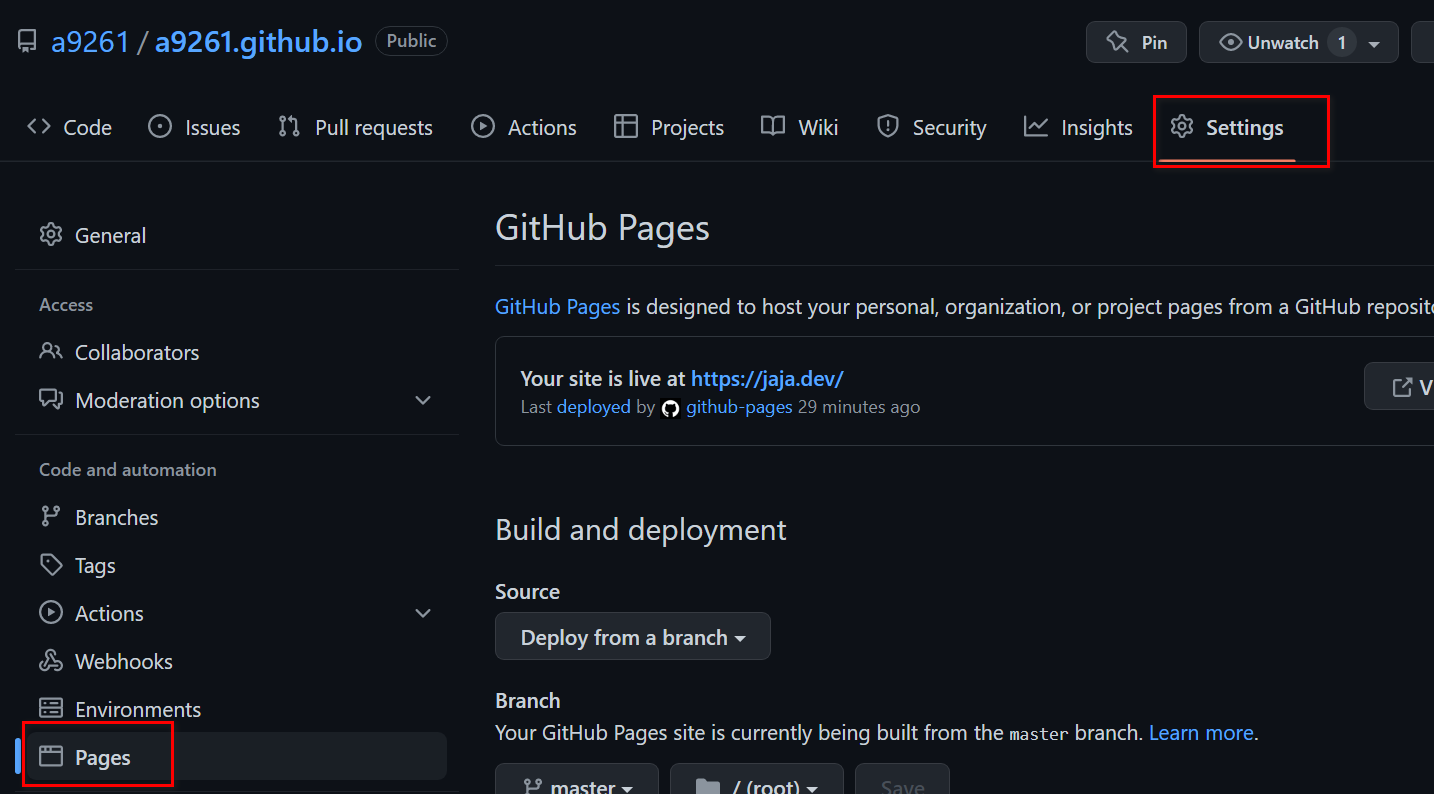The width and height of the screenshot is (1434, 794).
Task: Click the Projects grid icon
Action: coord(626,127)
